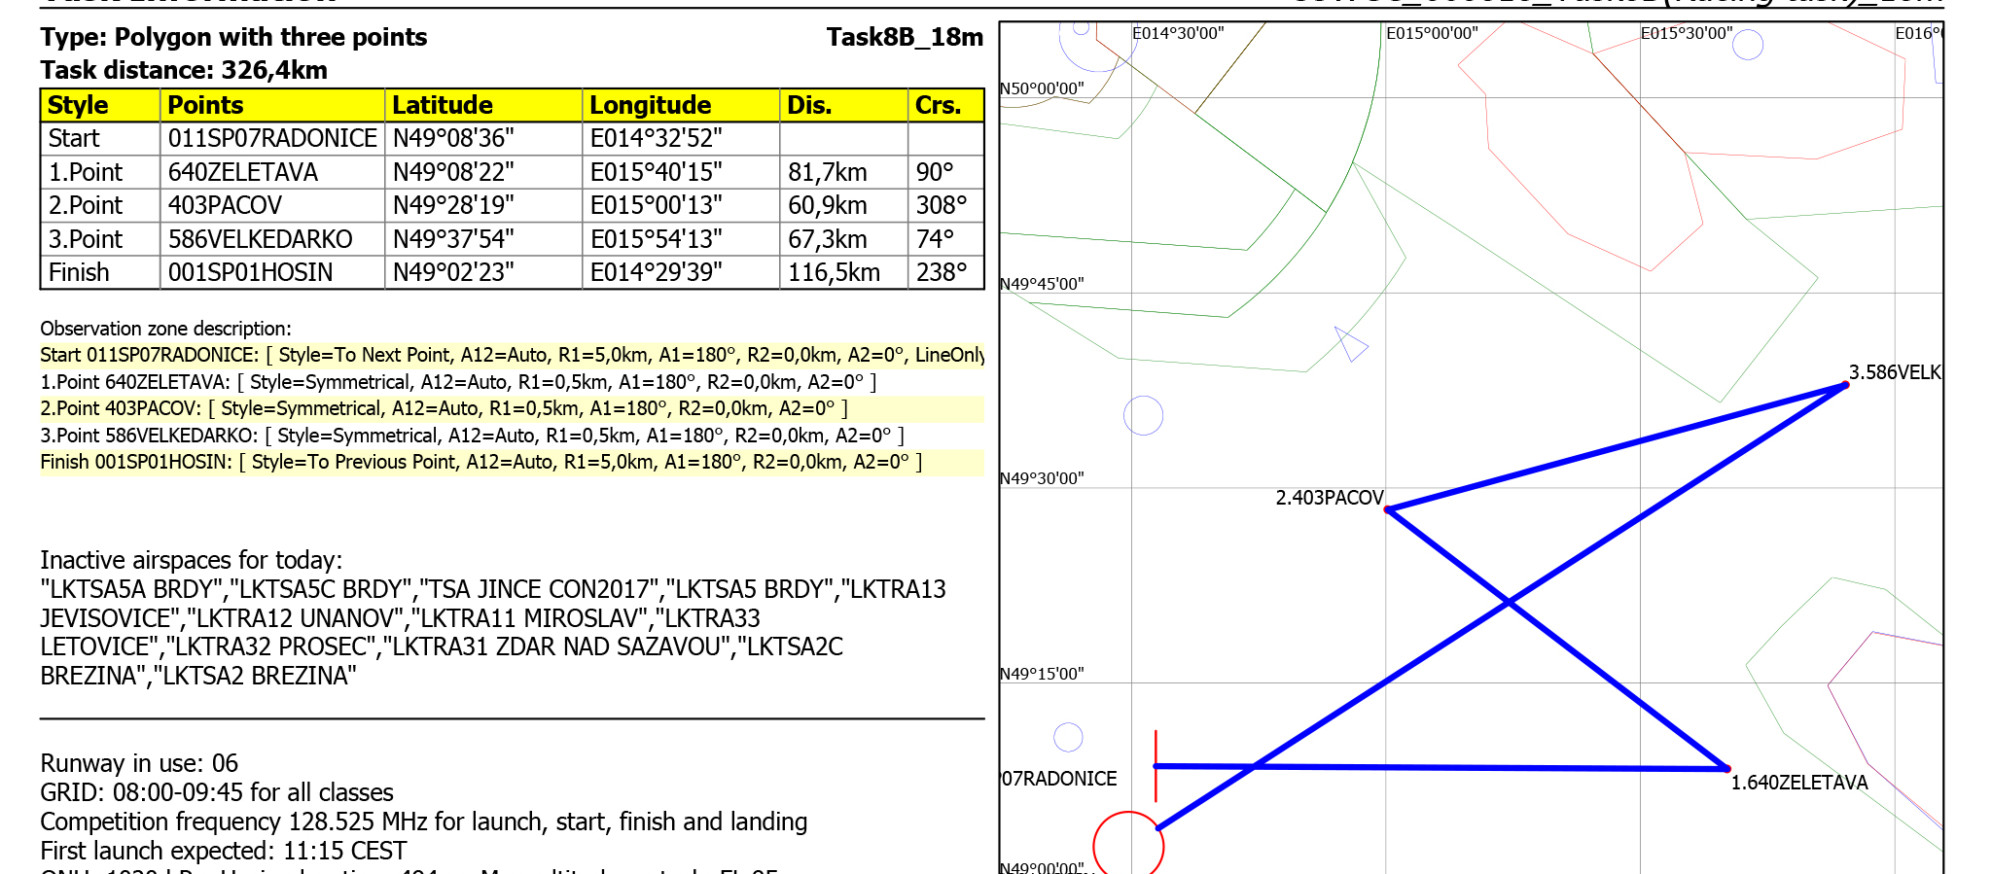This screenshot has width=1992, height=874.
Task: Click the blue circle left of PACOV waypoint
Action: 1143,415
